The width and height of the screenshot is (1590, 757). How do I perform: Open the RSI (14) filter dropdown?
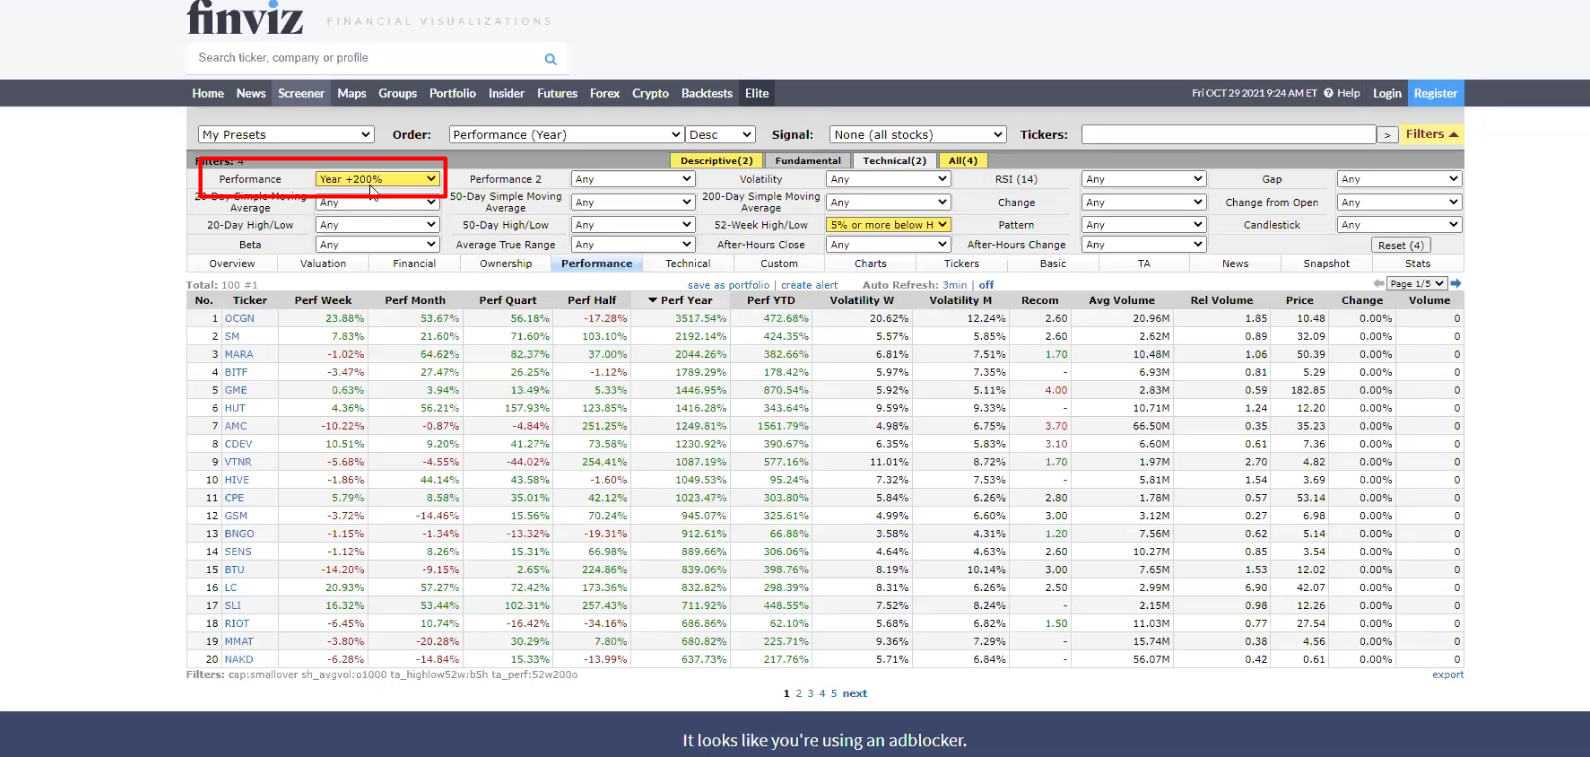(x=1144, y=179)
